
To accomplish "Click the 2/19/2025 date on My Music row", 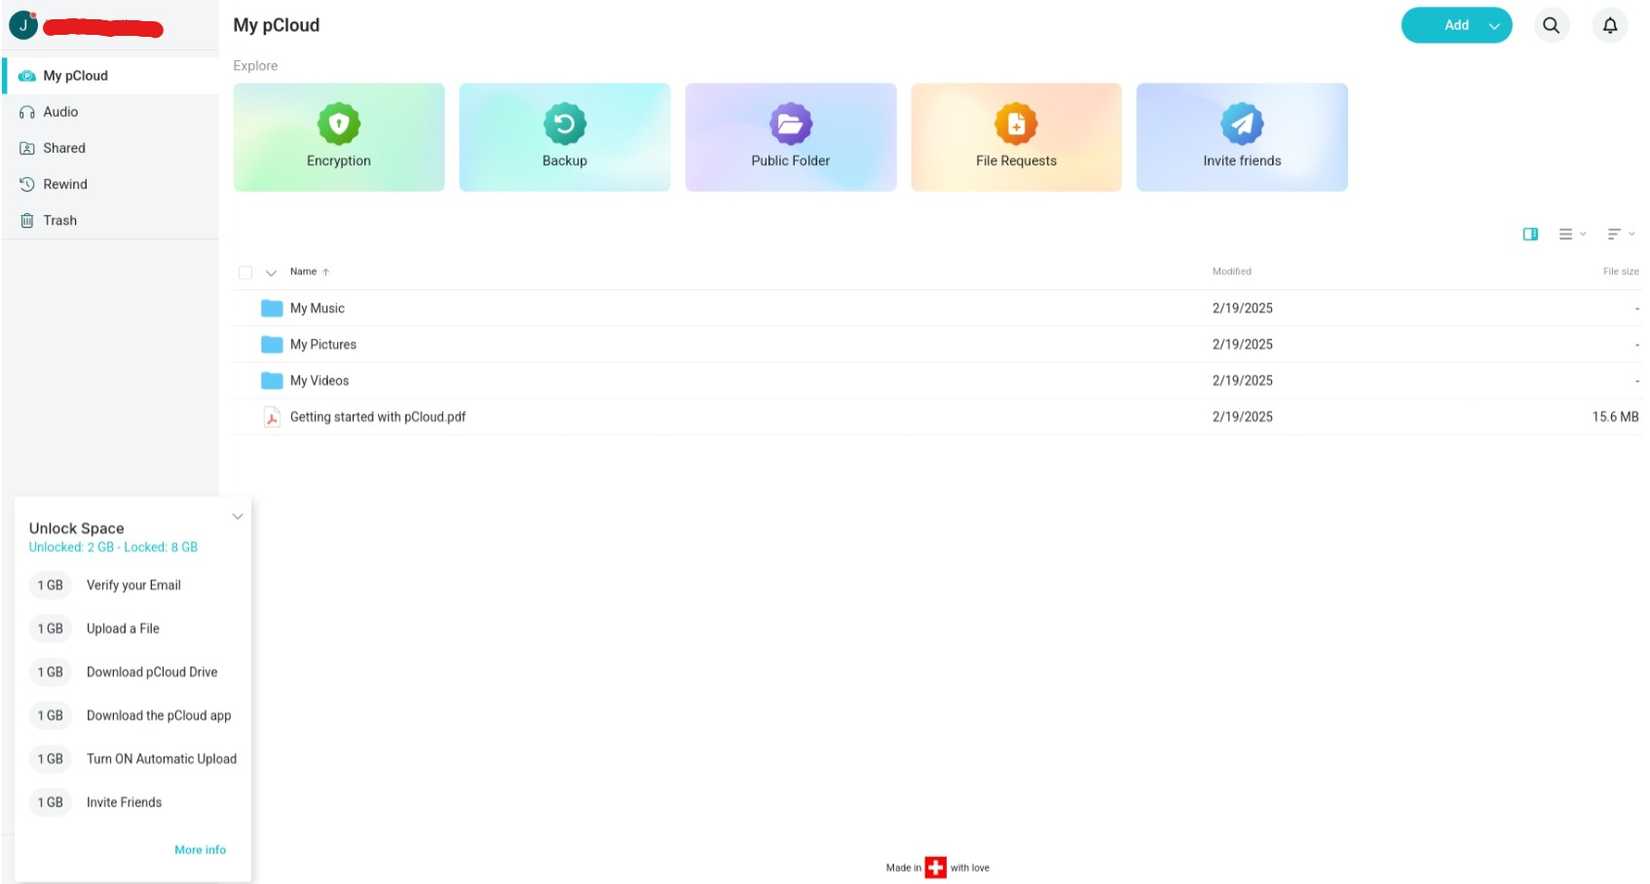I will coord(1243,308).
